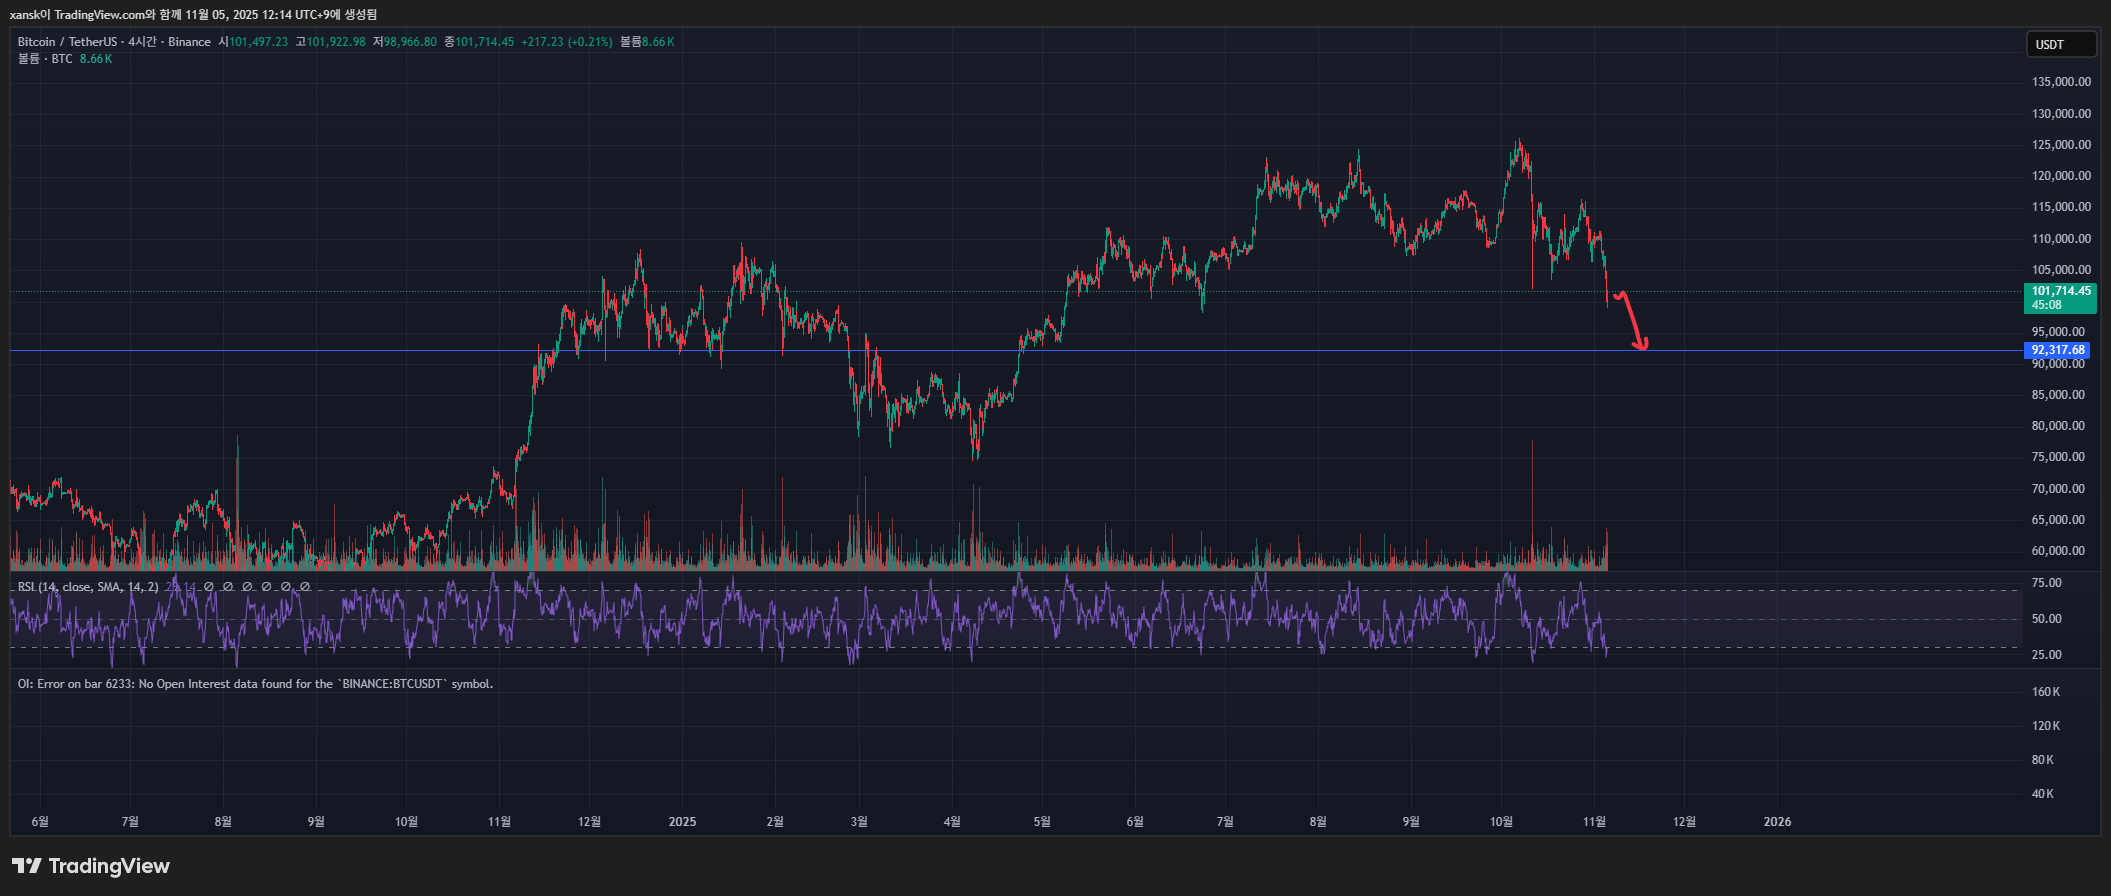Click the RSI 75.00 scale label
The image size is (2111, 896).
point(2047,583)
